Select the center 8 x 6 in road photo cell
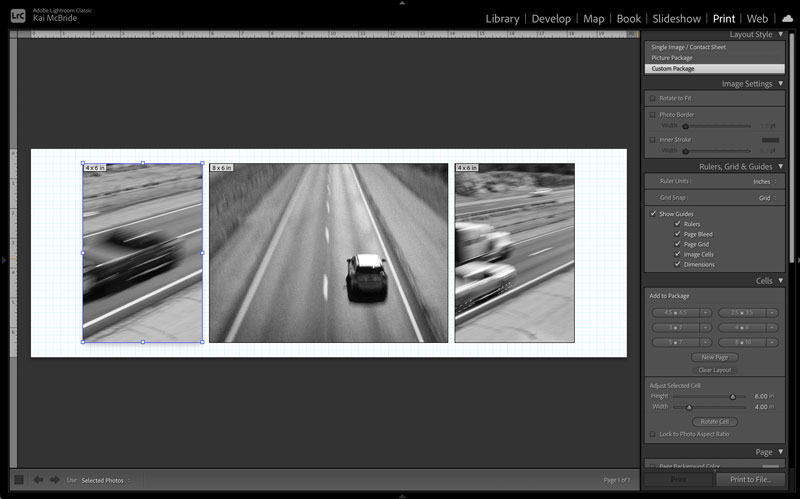 tap(329, 253)
